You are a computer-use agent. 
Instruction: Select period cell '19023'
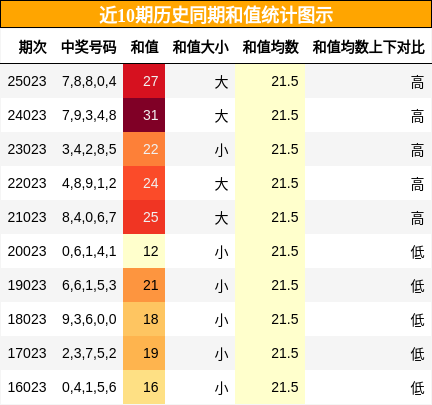pyautogui.click(x=27, y=285)
